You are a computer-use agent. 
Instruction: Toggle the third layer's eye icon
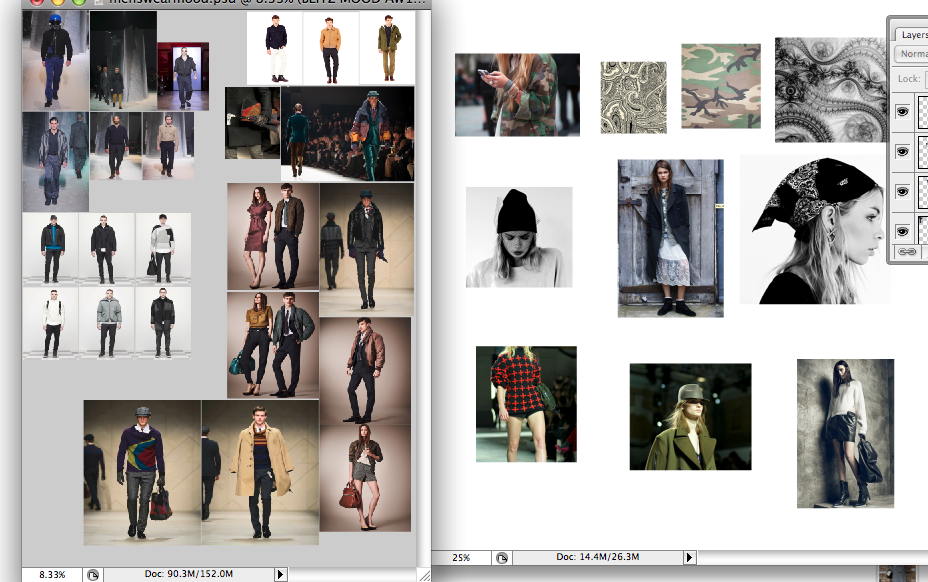click(902, 190)
